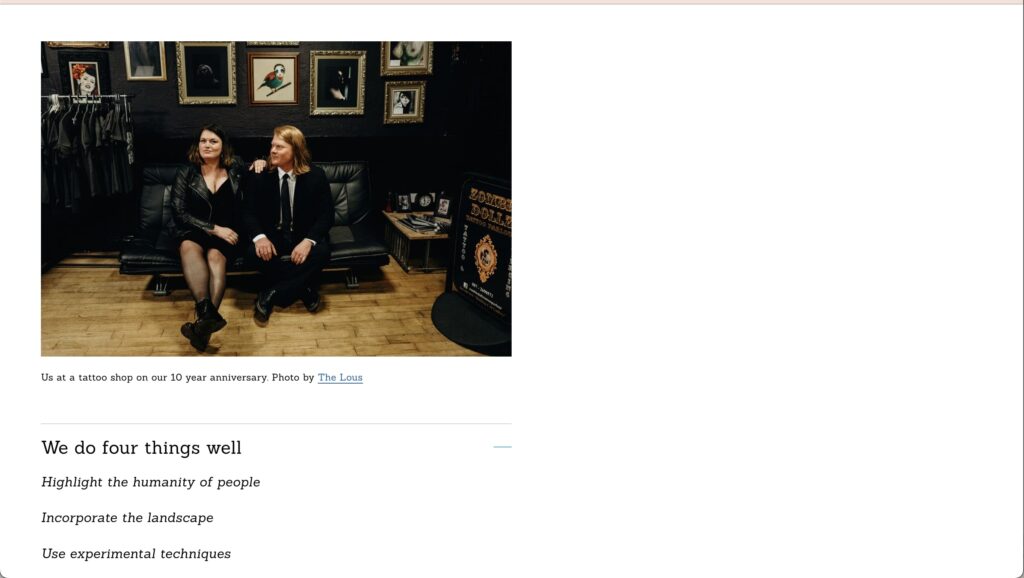Viewport: 1024px width, 578px height.
Task: Click the clothing rack in the photo
Action: coord(87,149)
